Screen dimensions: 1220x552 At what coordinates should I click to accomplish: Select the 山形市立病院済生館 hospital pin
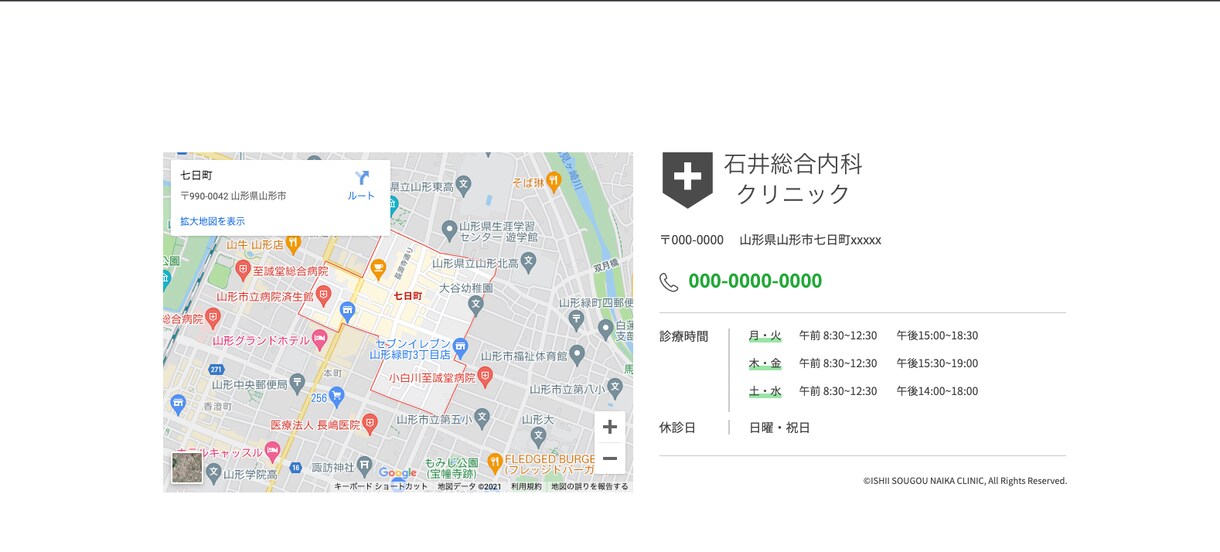[323, 296]
